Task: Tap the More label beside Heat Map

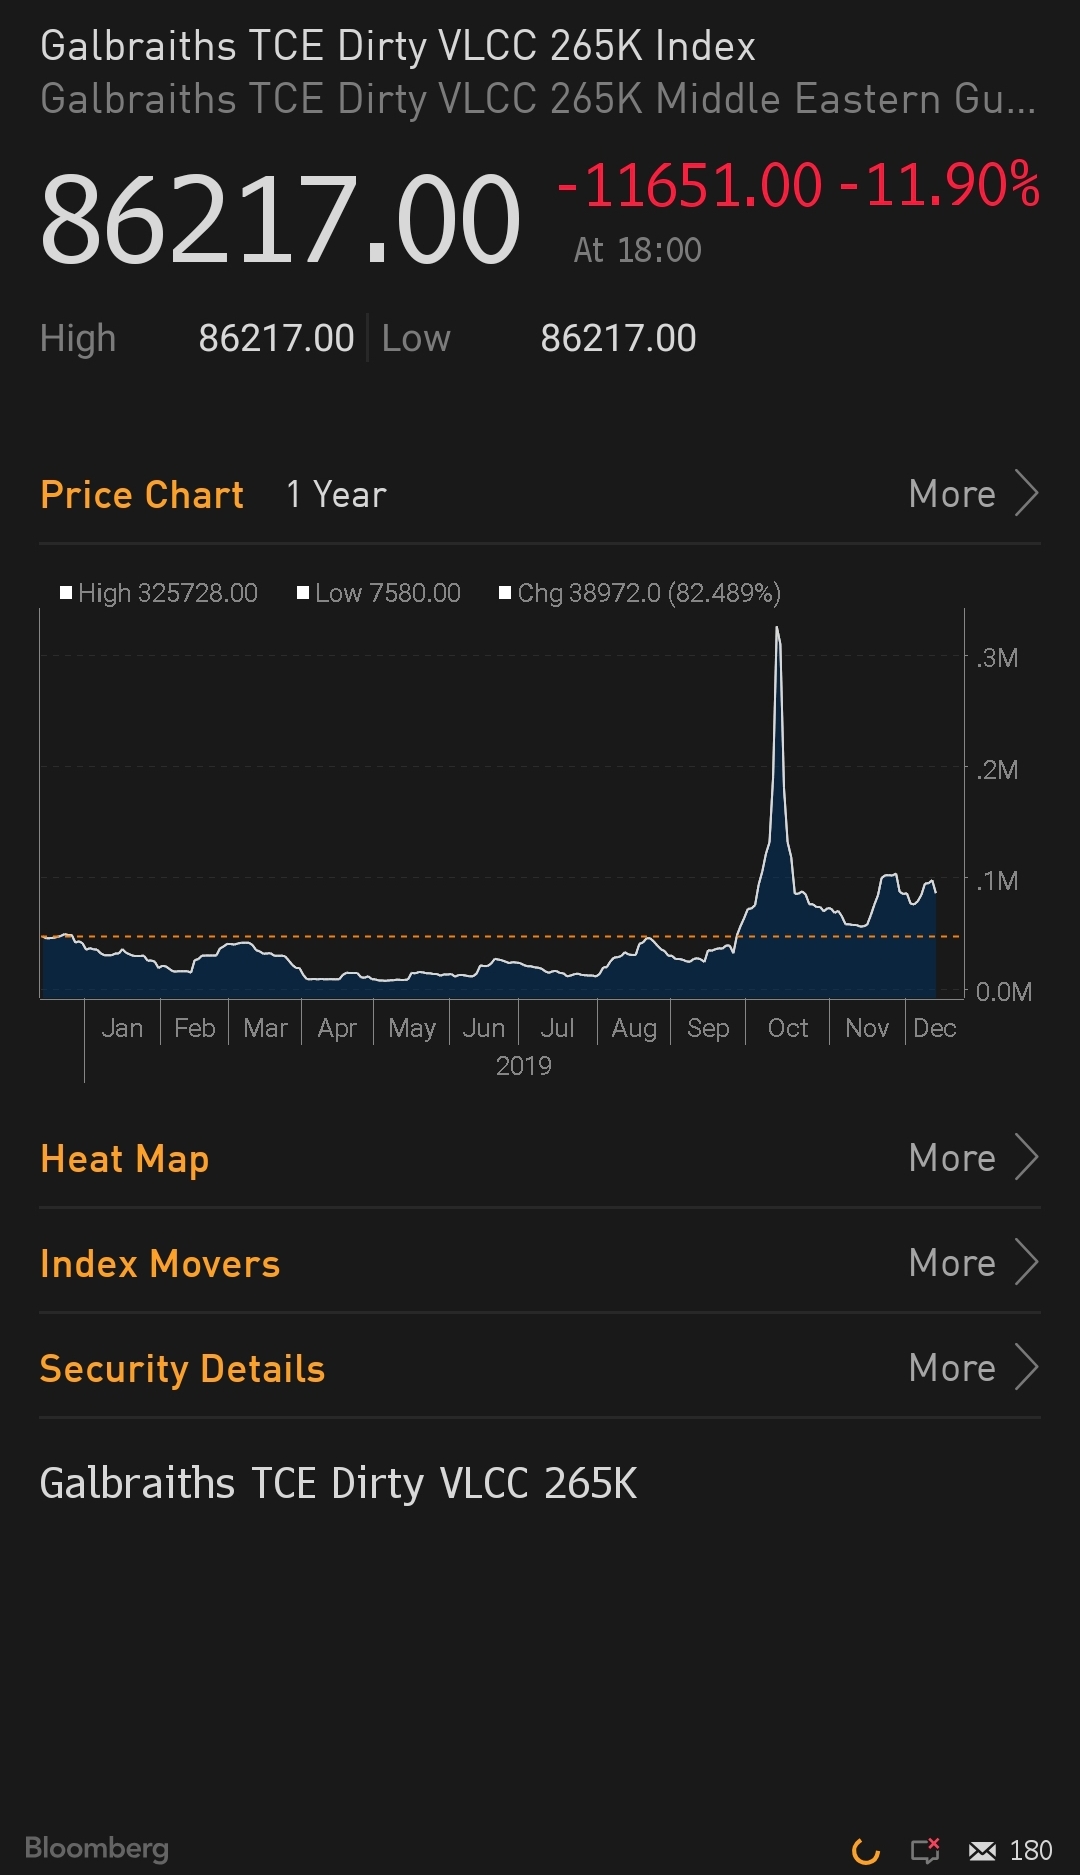Action: click(952, 1158)
